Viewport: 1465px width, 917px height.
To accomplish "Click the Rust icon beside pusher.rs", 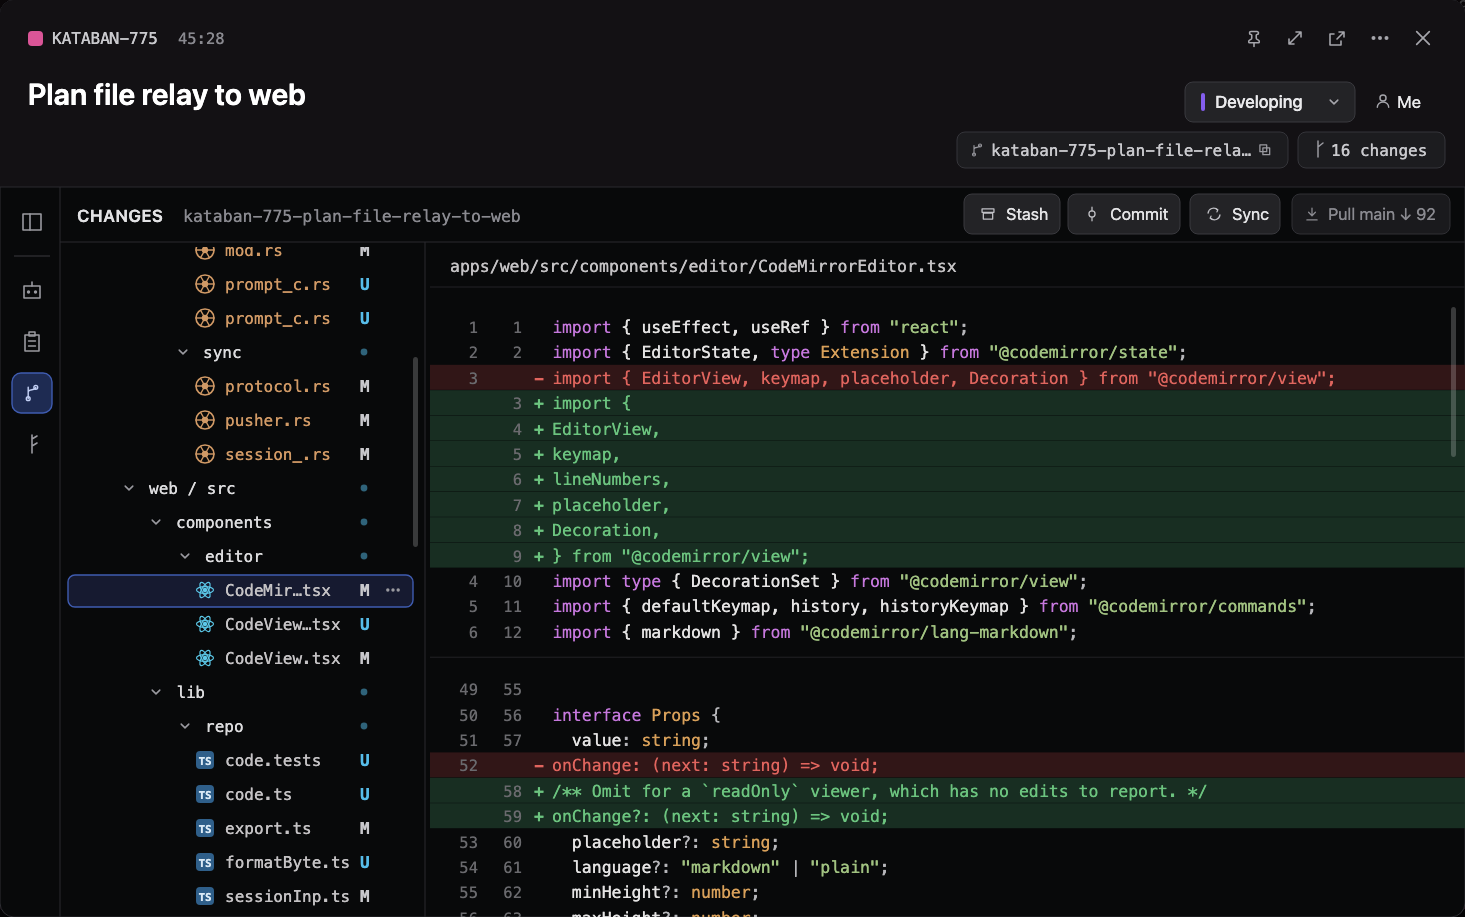I will tap(205, 420).
